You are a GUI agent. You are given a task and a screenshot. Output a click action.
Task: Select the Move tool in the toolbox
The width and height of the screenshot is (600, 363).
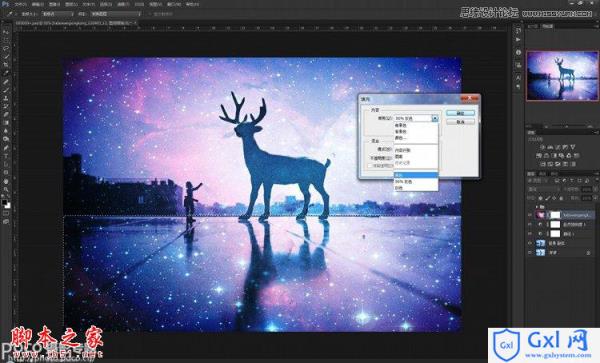tap(6, 32)
